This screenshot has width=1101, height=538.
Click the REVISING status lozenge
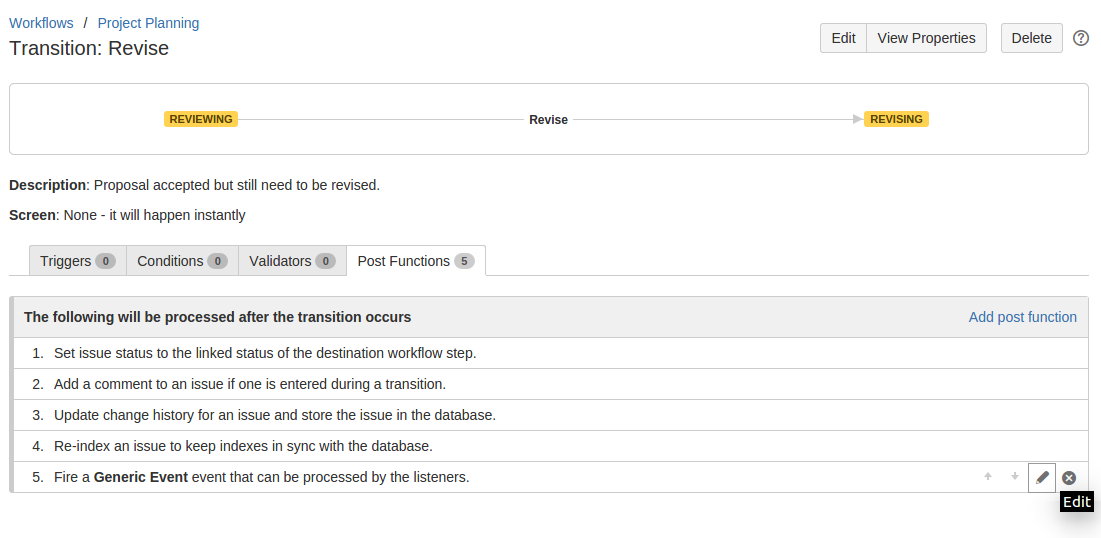point(896,119)
